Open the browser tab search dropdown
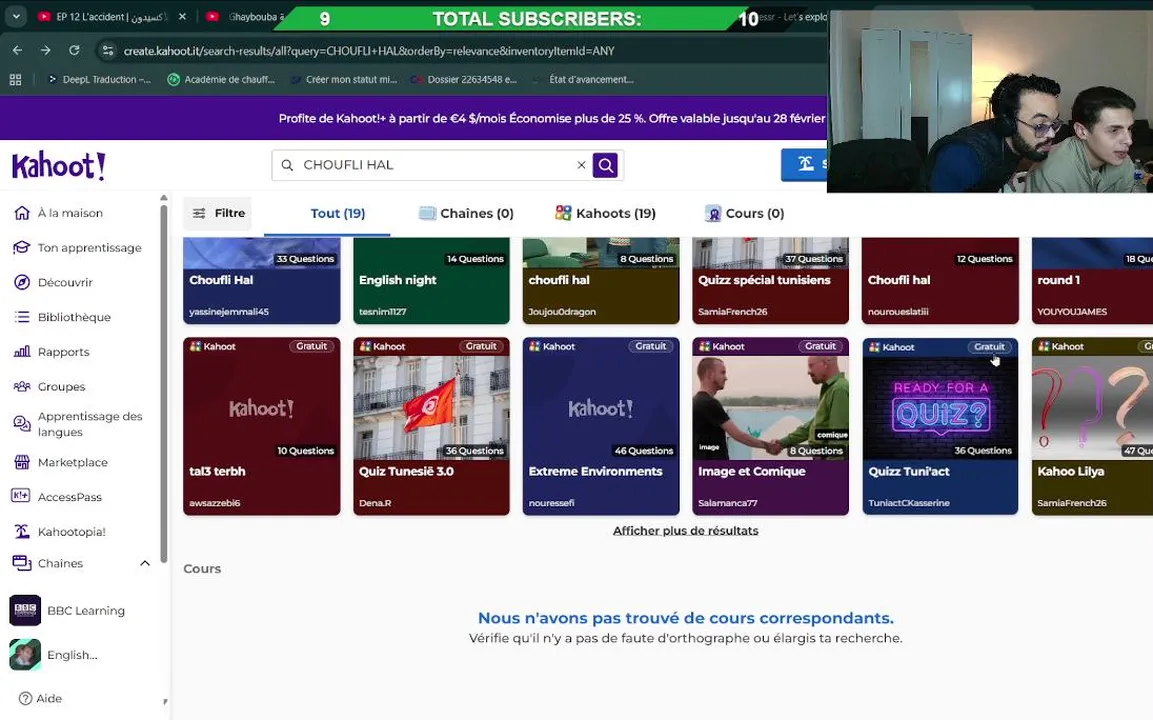Viewport: 1153px width, 720px height. [15, 16]
